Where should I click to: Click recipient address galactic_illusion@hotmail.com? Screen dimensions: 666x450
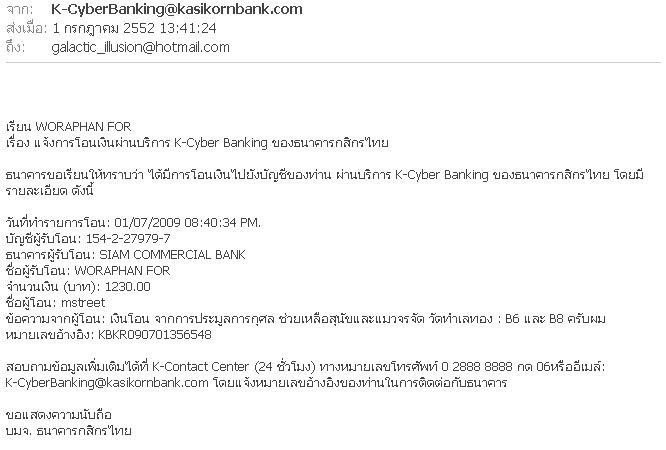pyautogui.click(x=141, y=47)
